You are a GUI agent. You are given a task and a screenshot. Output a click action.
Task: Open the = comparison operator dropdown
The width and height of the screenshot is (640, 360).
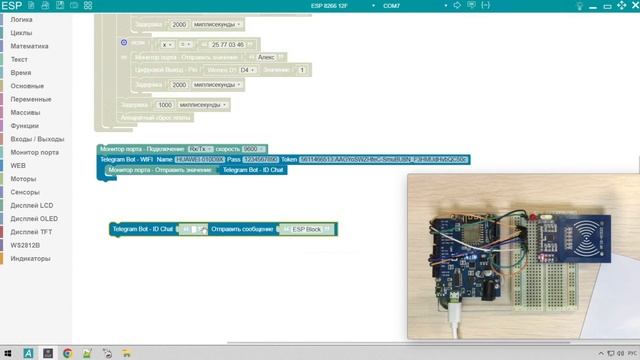(186, 44)
